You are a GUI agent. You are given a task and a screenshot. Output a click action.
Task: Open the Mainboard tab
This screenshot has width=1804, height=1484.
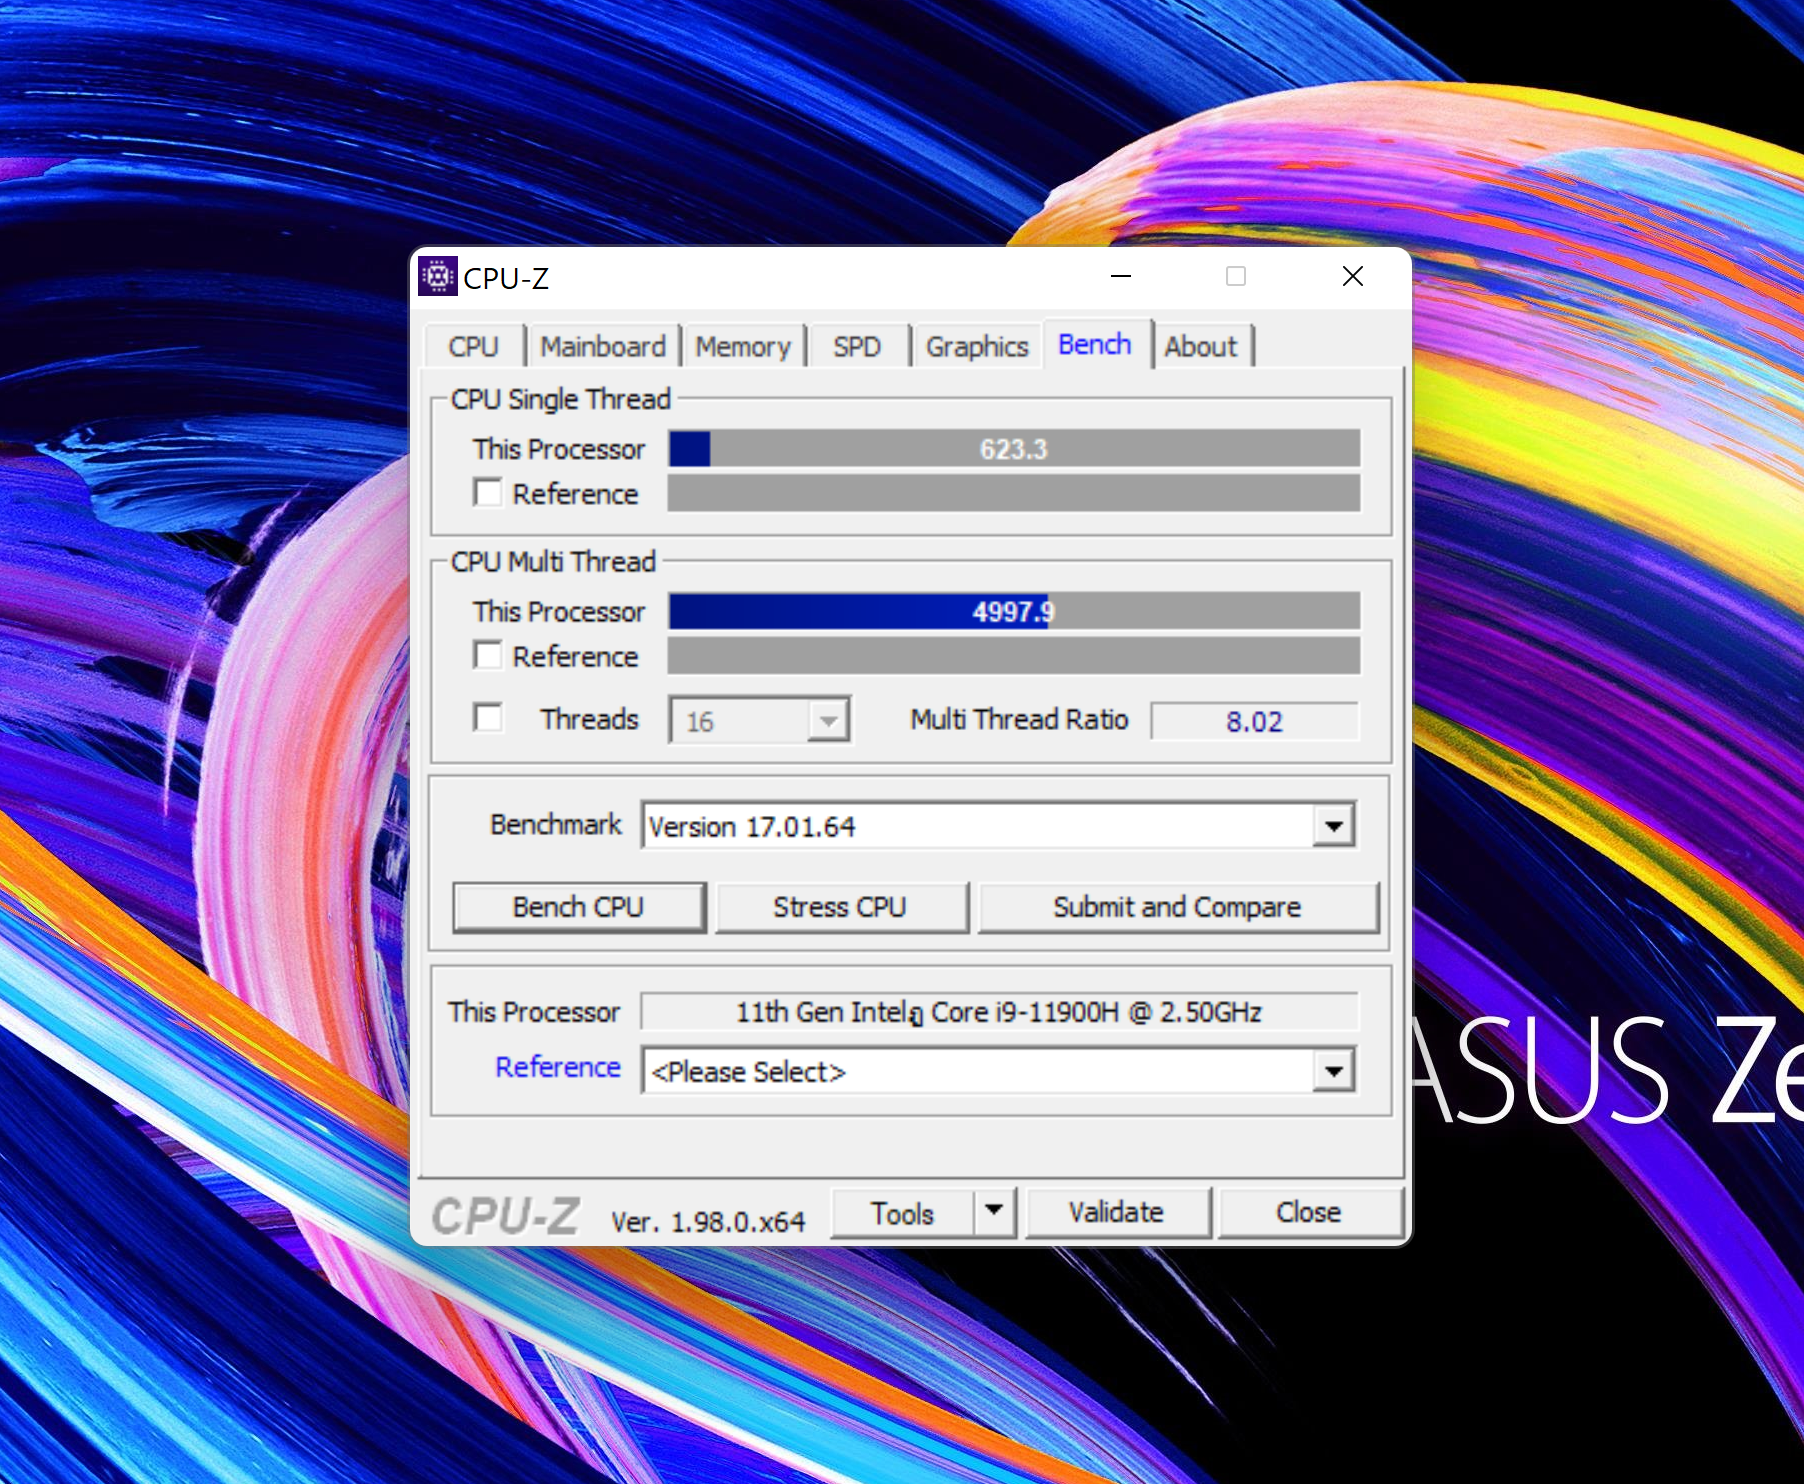pos(603,347)
